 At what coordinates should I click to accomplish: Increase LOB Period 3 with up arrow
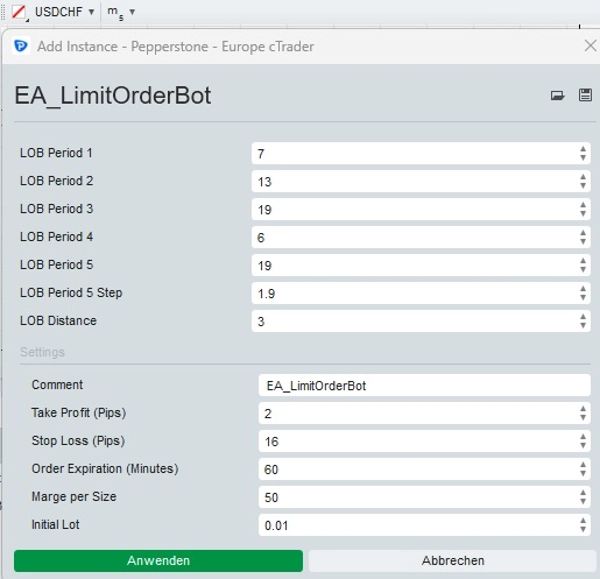click(583, 205)
